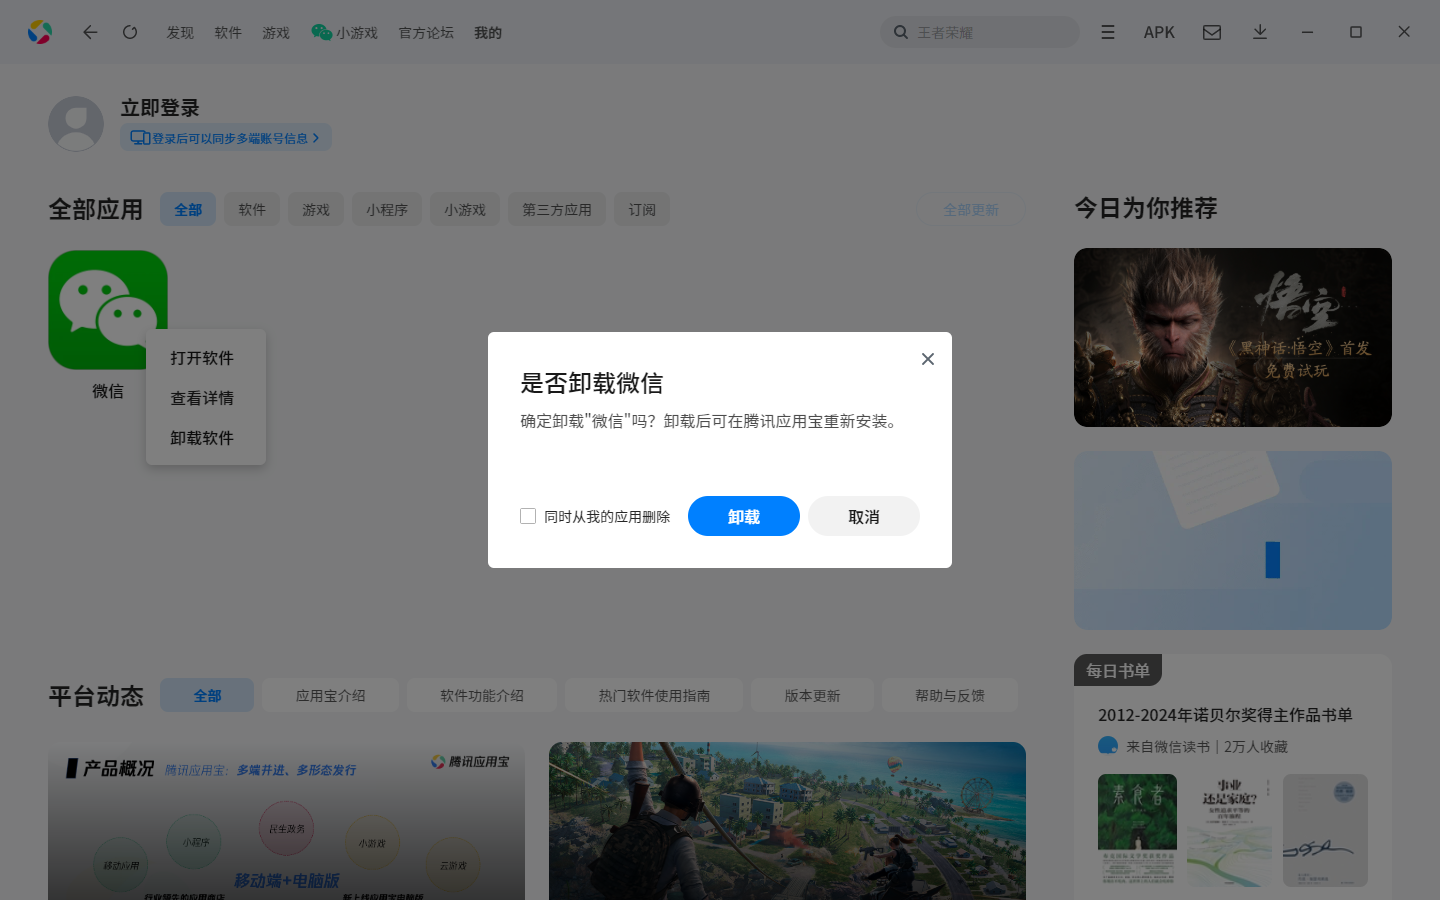
Task: Click the APK install icon
Action: click(1159, 32)
